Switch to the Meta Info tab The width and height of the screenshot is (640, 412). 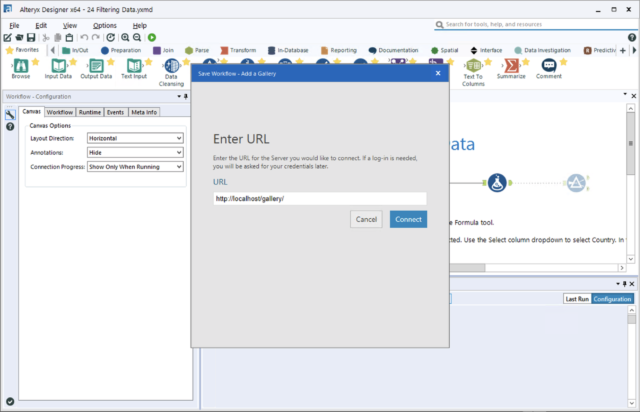[x=144, y=112]
